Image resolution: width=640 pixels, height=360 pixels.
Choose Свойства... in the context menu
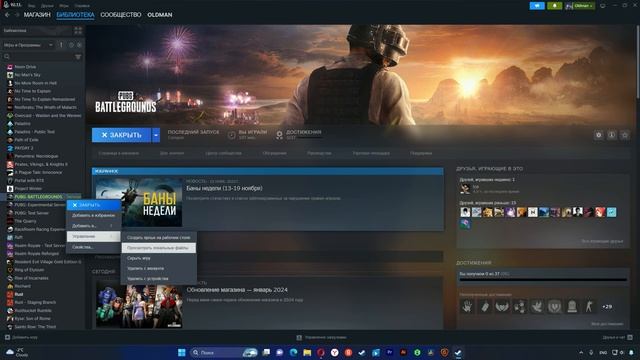pyautogui.click(x=93, y=247)
